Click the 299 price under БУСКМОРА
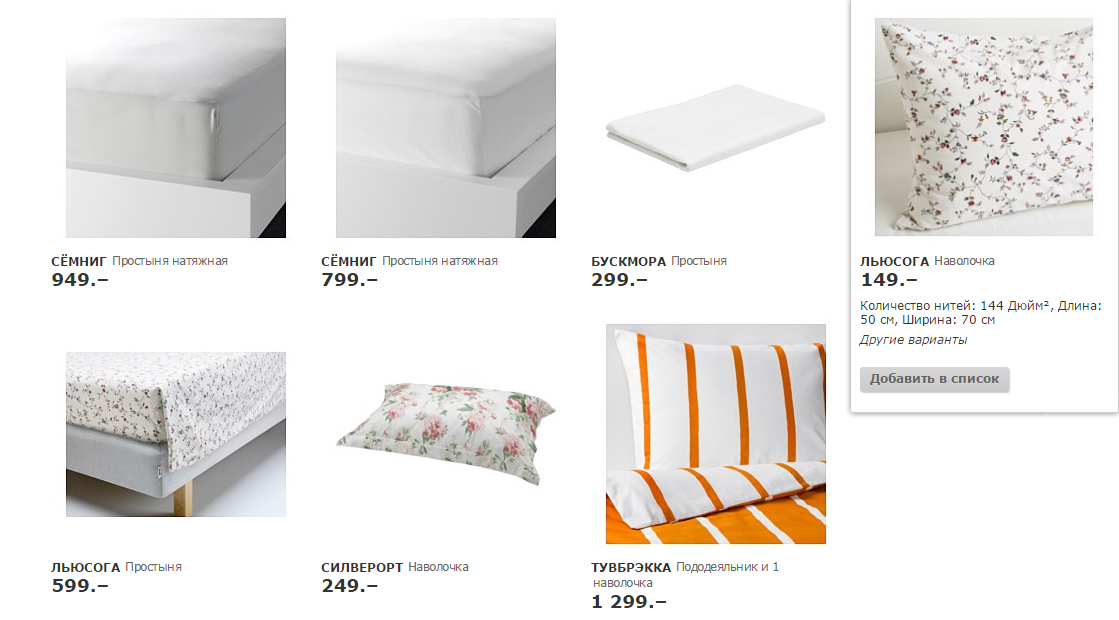The image size is (1119, 620). (619, 280)
